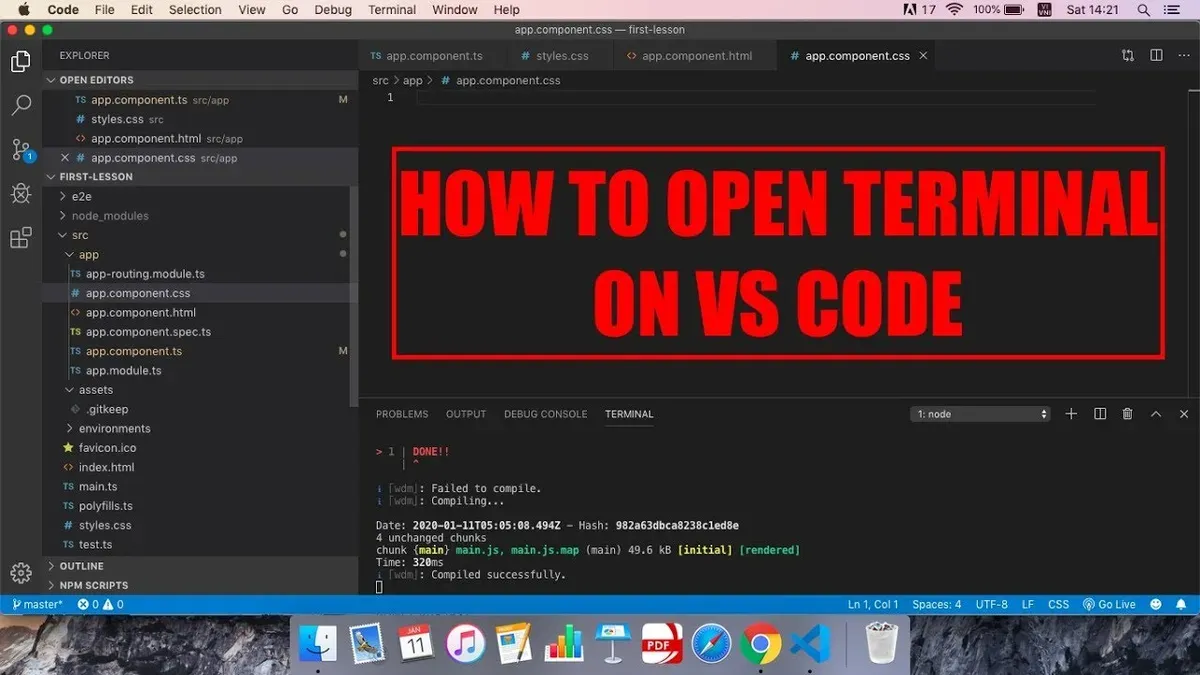The height and width of the screenshot is (675, 1200).
Task: Create a new terminal with plus icon
Action: (x=1071, y=414)
